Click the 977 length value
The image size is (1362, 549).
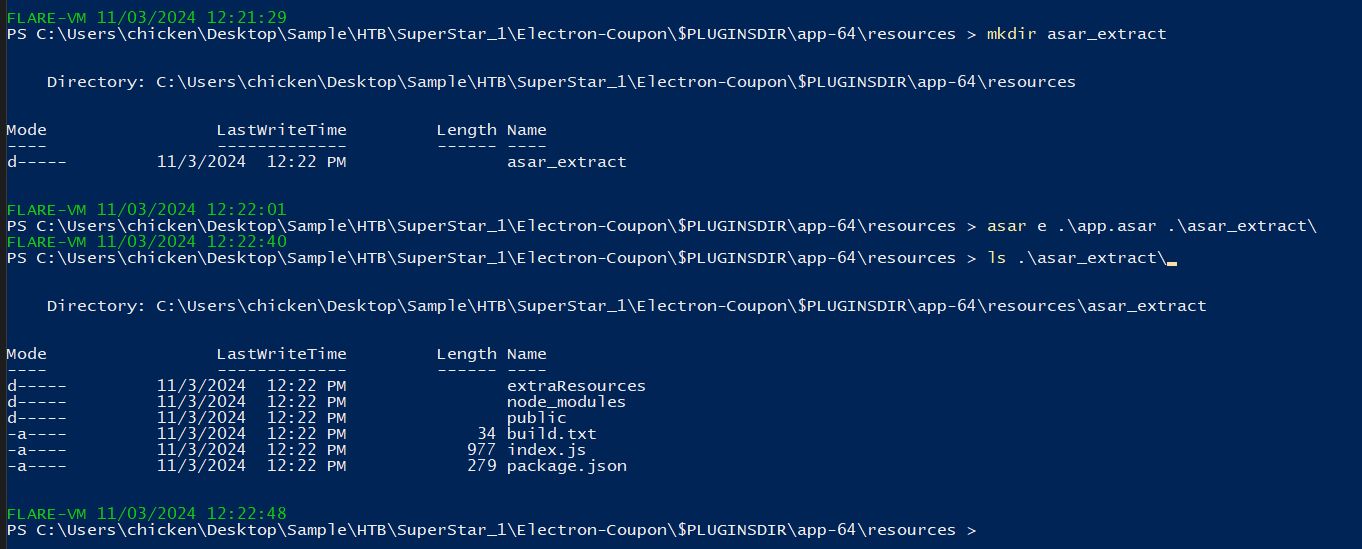point(481,450)
